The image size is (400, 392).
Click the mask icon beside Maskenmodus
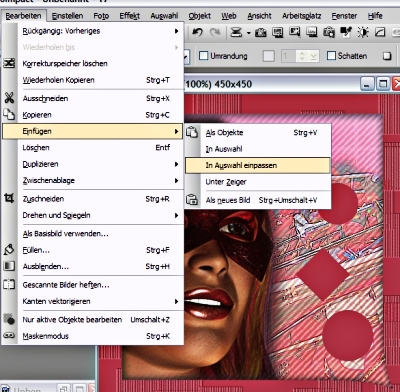tap(9, 335)
